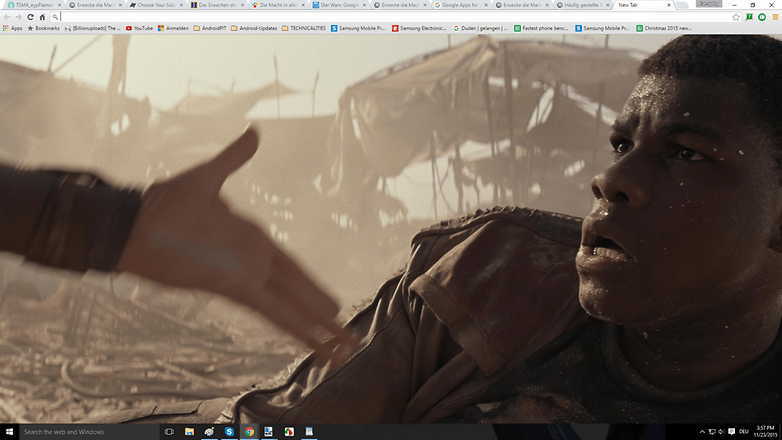Open the Fastest phone benc bookmark
The image size is (782, 440).
point(541,28)
